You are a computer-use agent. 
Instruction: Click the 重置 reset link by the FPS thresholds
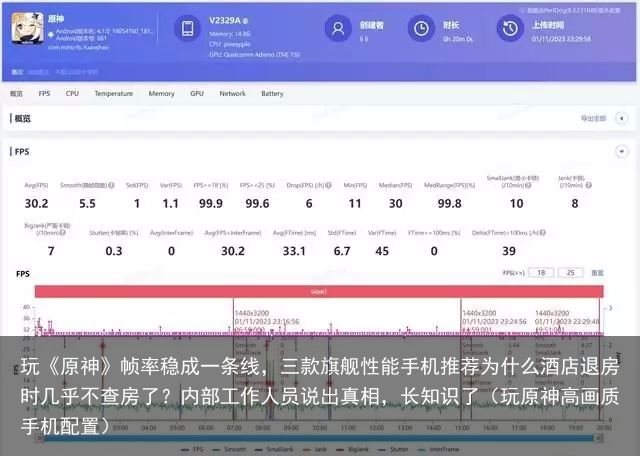(x=598, y=273)
